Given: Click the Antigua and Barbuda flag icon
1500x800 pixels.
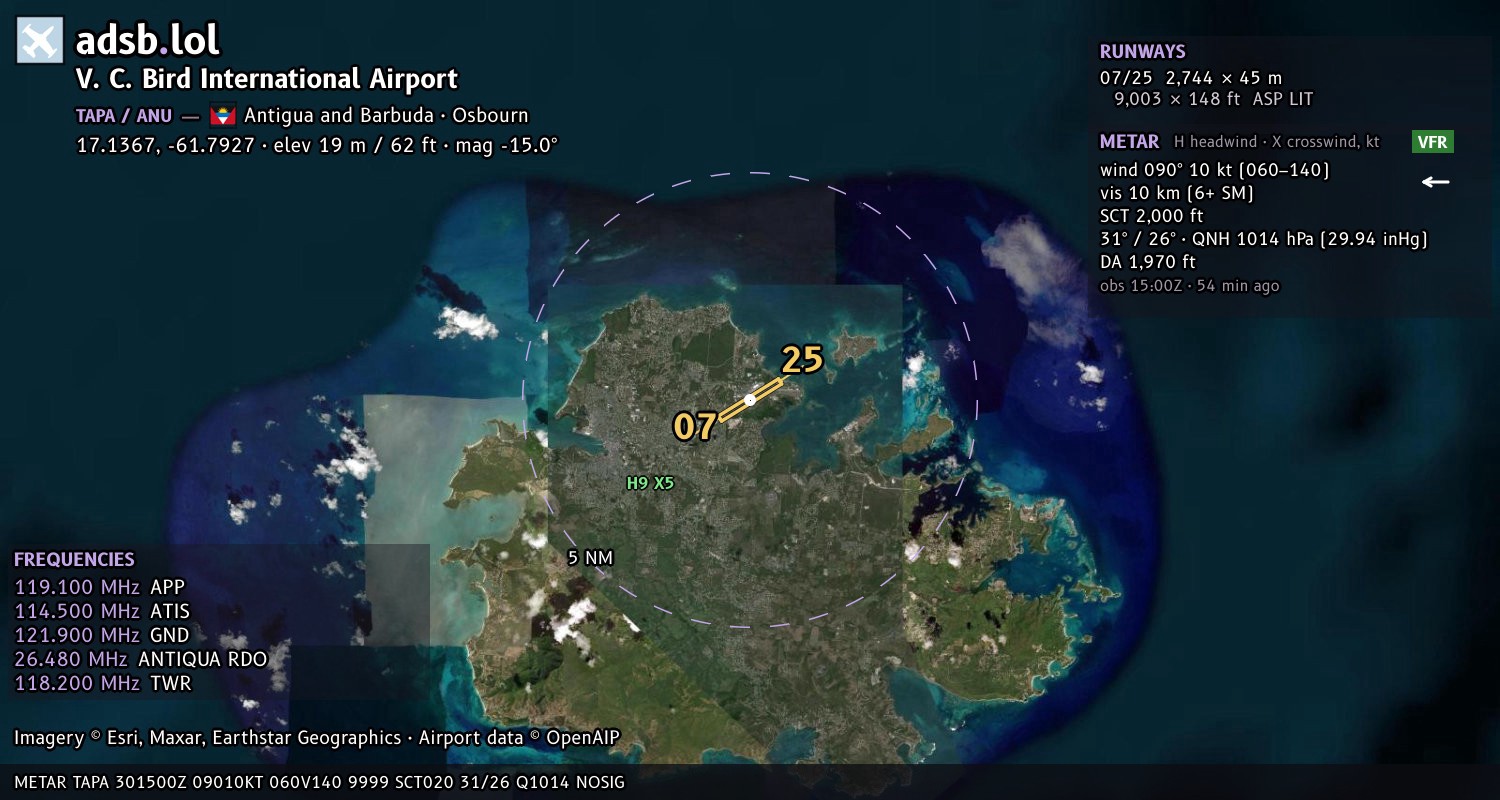Looking at the screenshot, I should click(x=222, y=116).
